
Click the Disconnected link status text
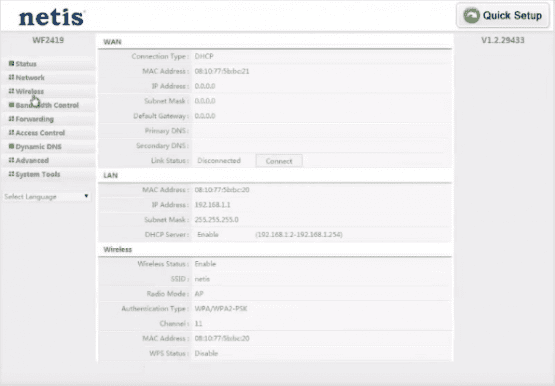(219, 161)
